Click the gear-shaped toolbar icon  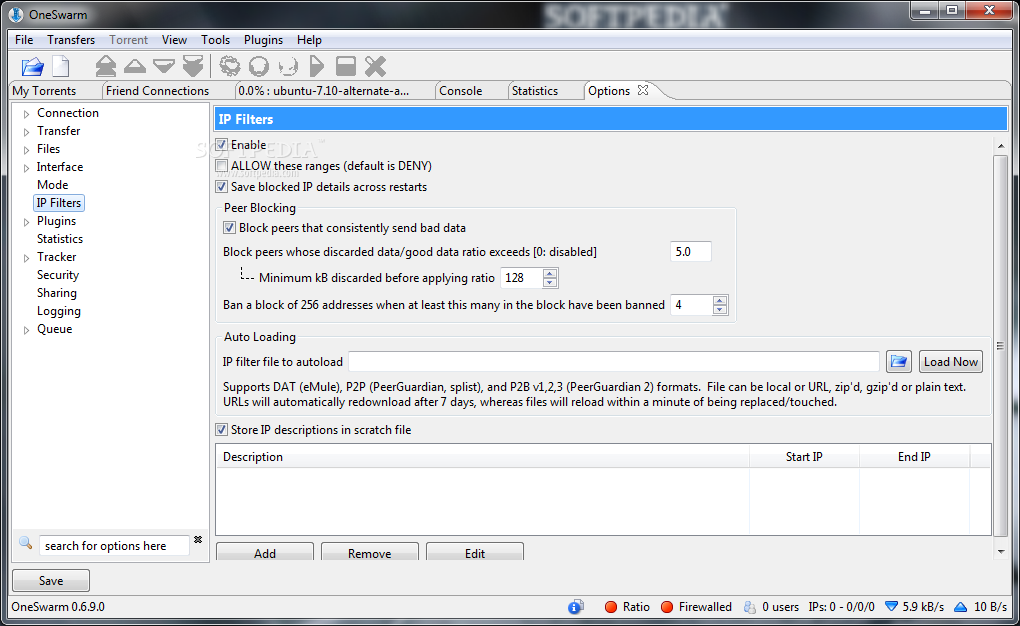230,66
